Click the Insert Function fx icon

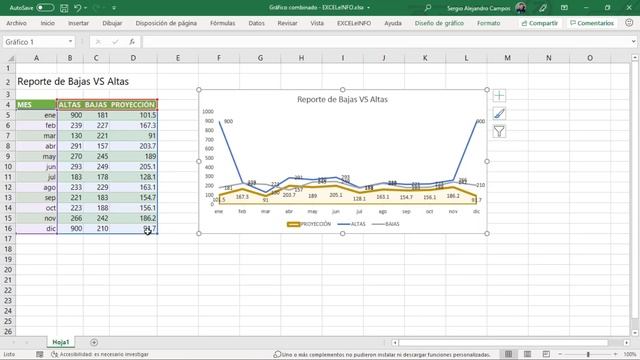(132, 42)
